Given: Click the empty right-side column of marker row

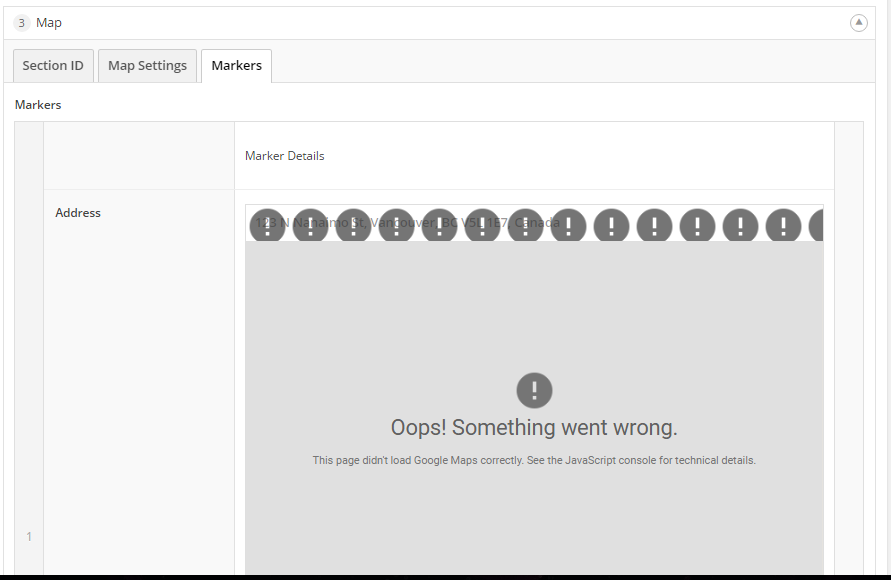Looking at the screenshot, I should [848, 350].
